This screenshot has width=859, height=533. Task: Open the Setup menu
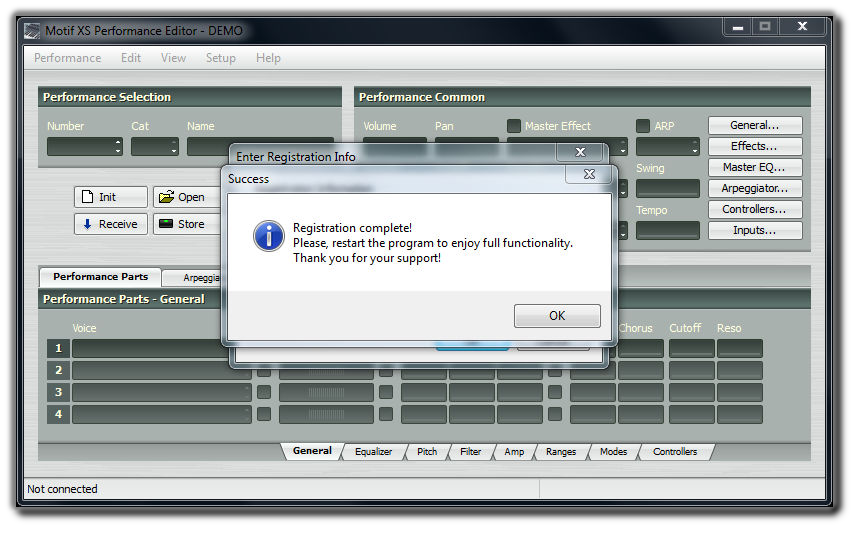(x=220, y=58)
